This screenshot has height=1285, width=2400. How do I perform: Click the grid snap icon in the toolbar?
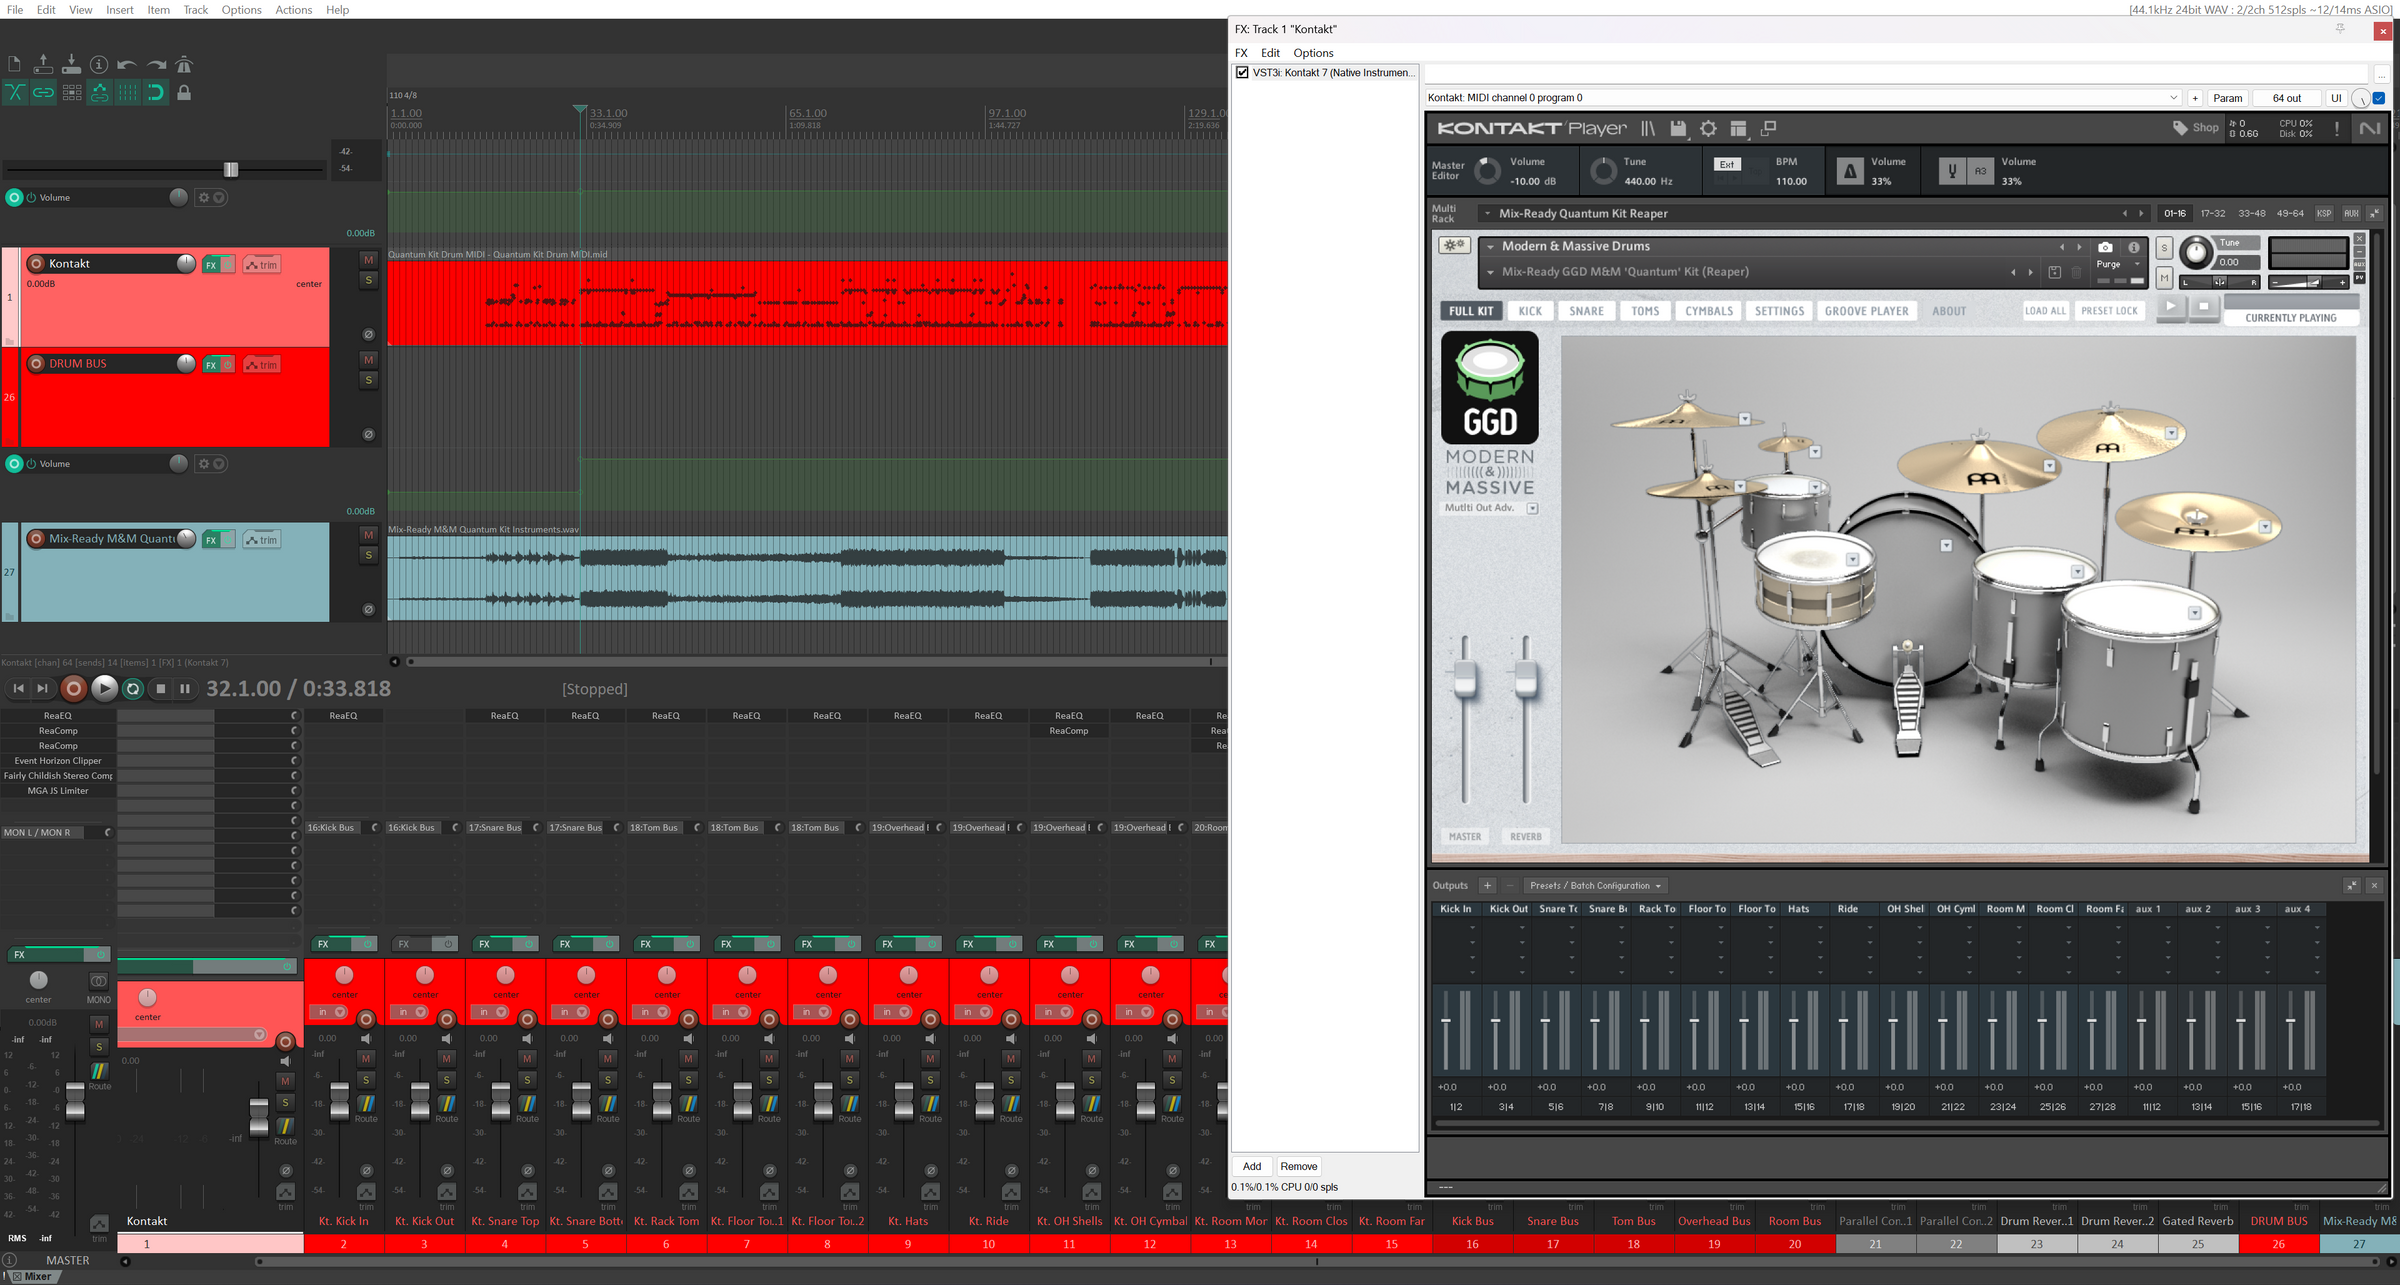[x=128, y=92]
